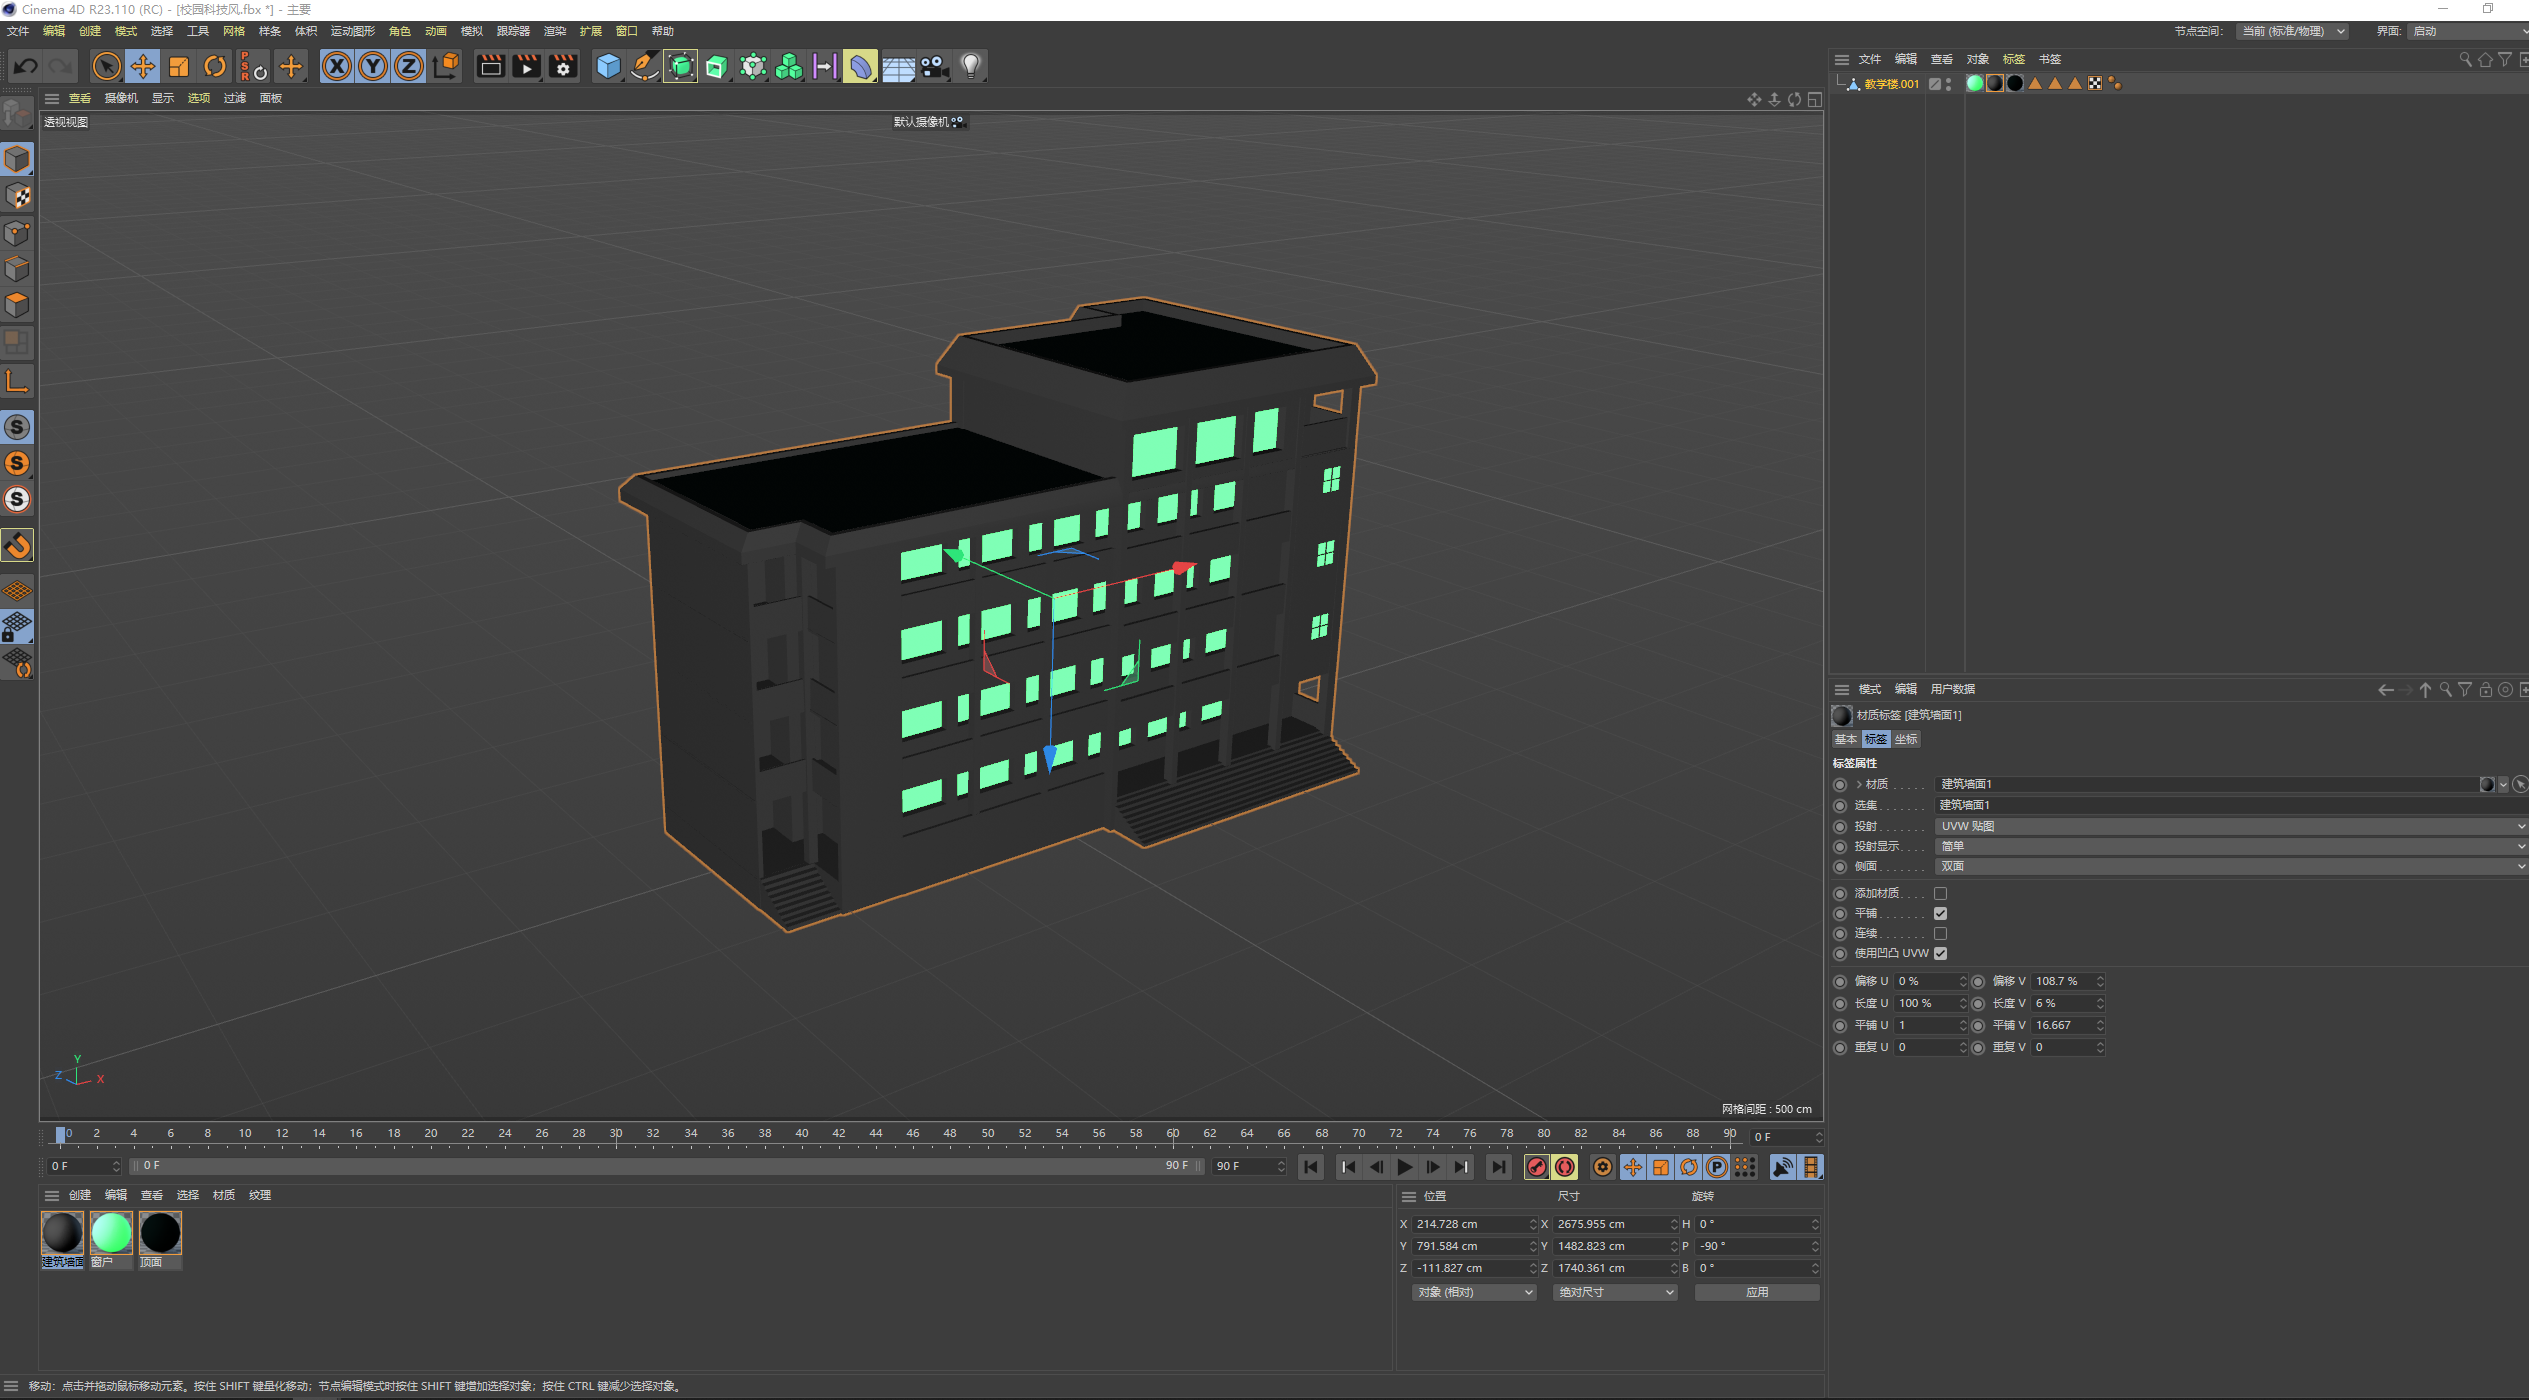Add a Light object icon
Screen dimensions: 2529x1400
coord(970,67)
